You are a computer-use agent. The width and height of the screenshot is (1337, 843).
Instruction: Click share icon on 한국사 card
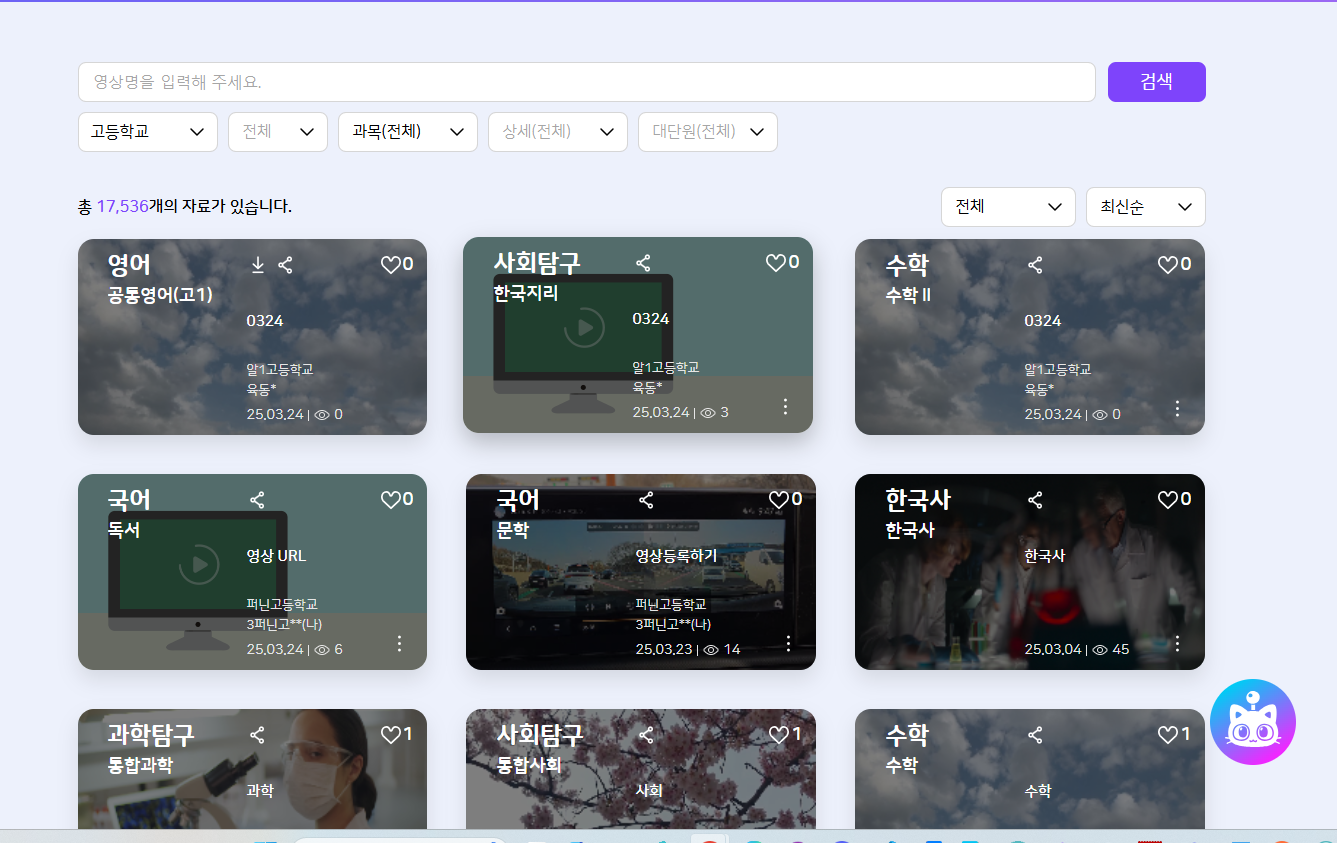pos(1035,500)
